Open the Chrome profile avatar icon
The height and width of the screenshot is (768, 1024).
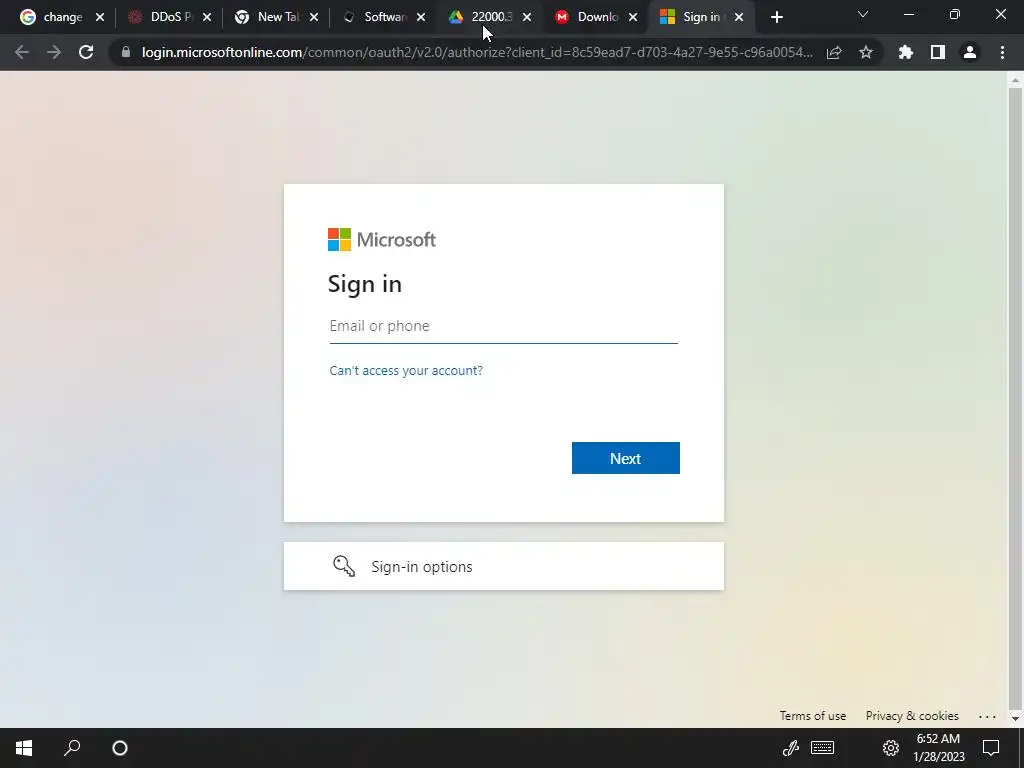point(970,52)
